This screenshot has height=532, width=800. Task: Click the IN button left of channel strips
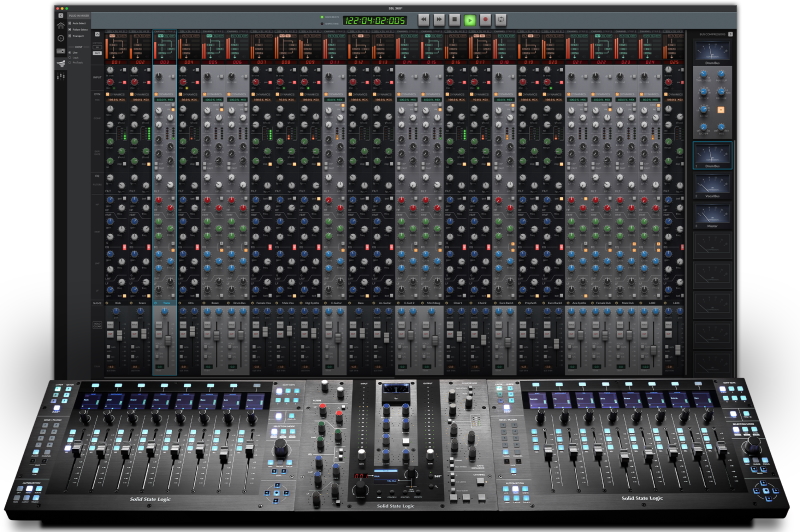(x=97, y=47)
